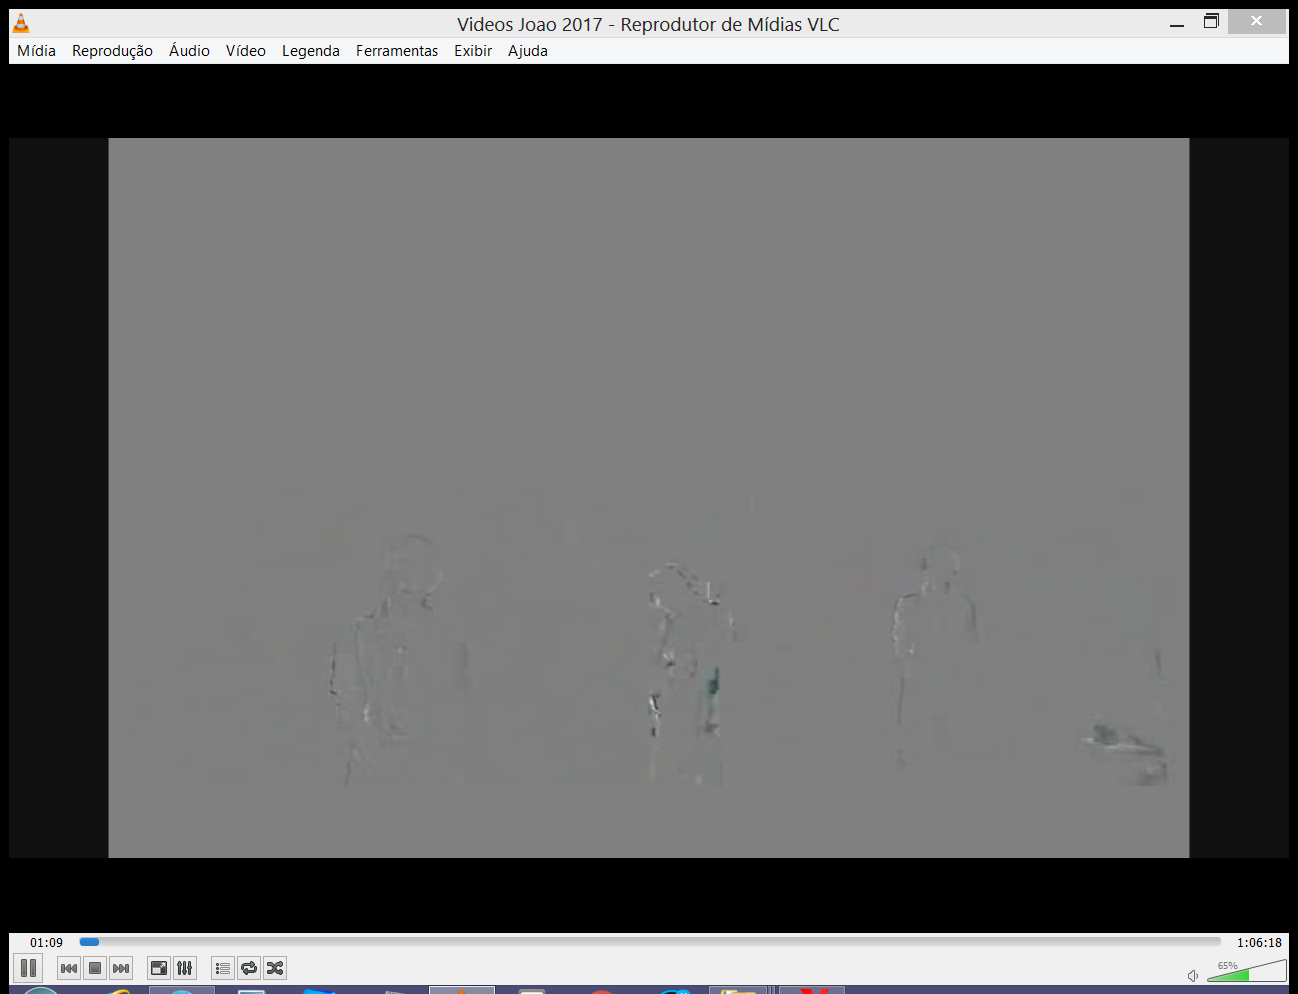Viewport: 1298px width, 994px height.
Task: Show the playlist via list icon
Action: pyautogui.click(x=223, y=968)
